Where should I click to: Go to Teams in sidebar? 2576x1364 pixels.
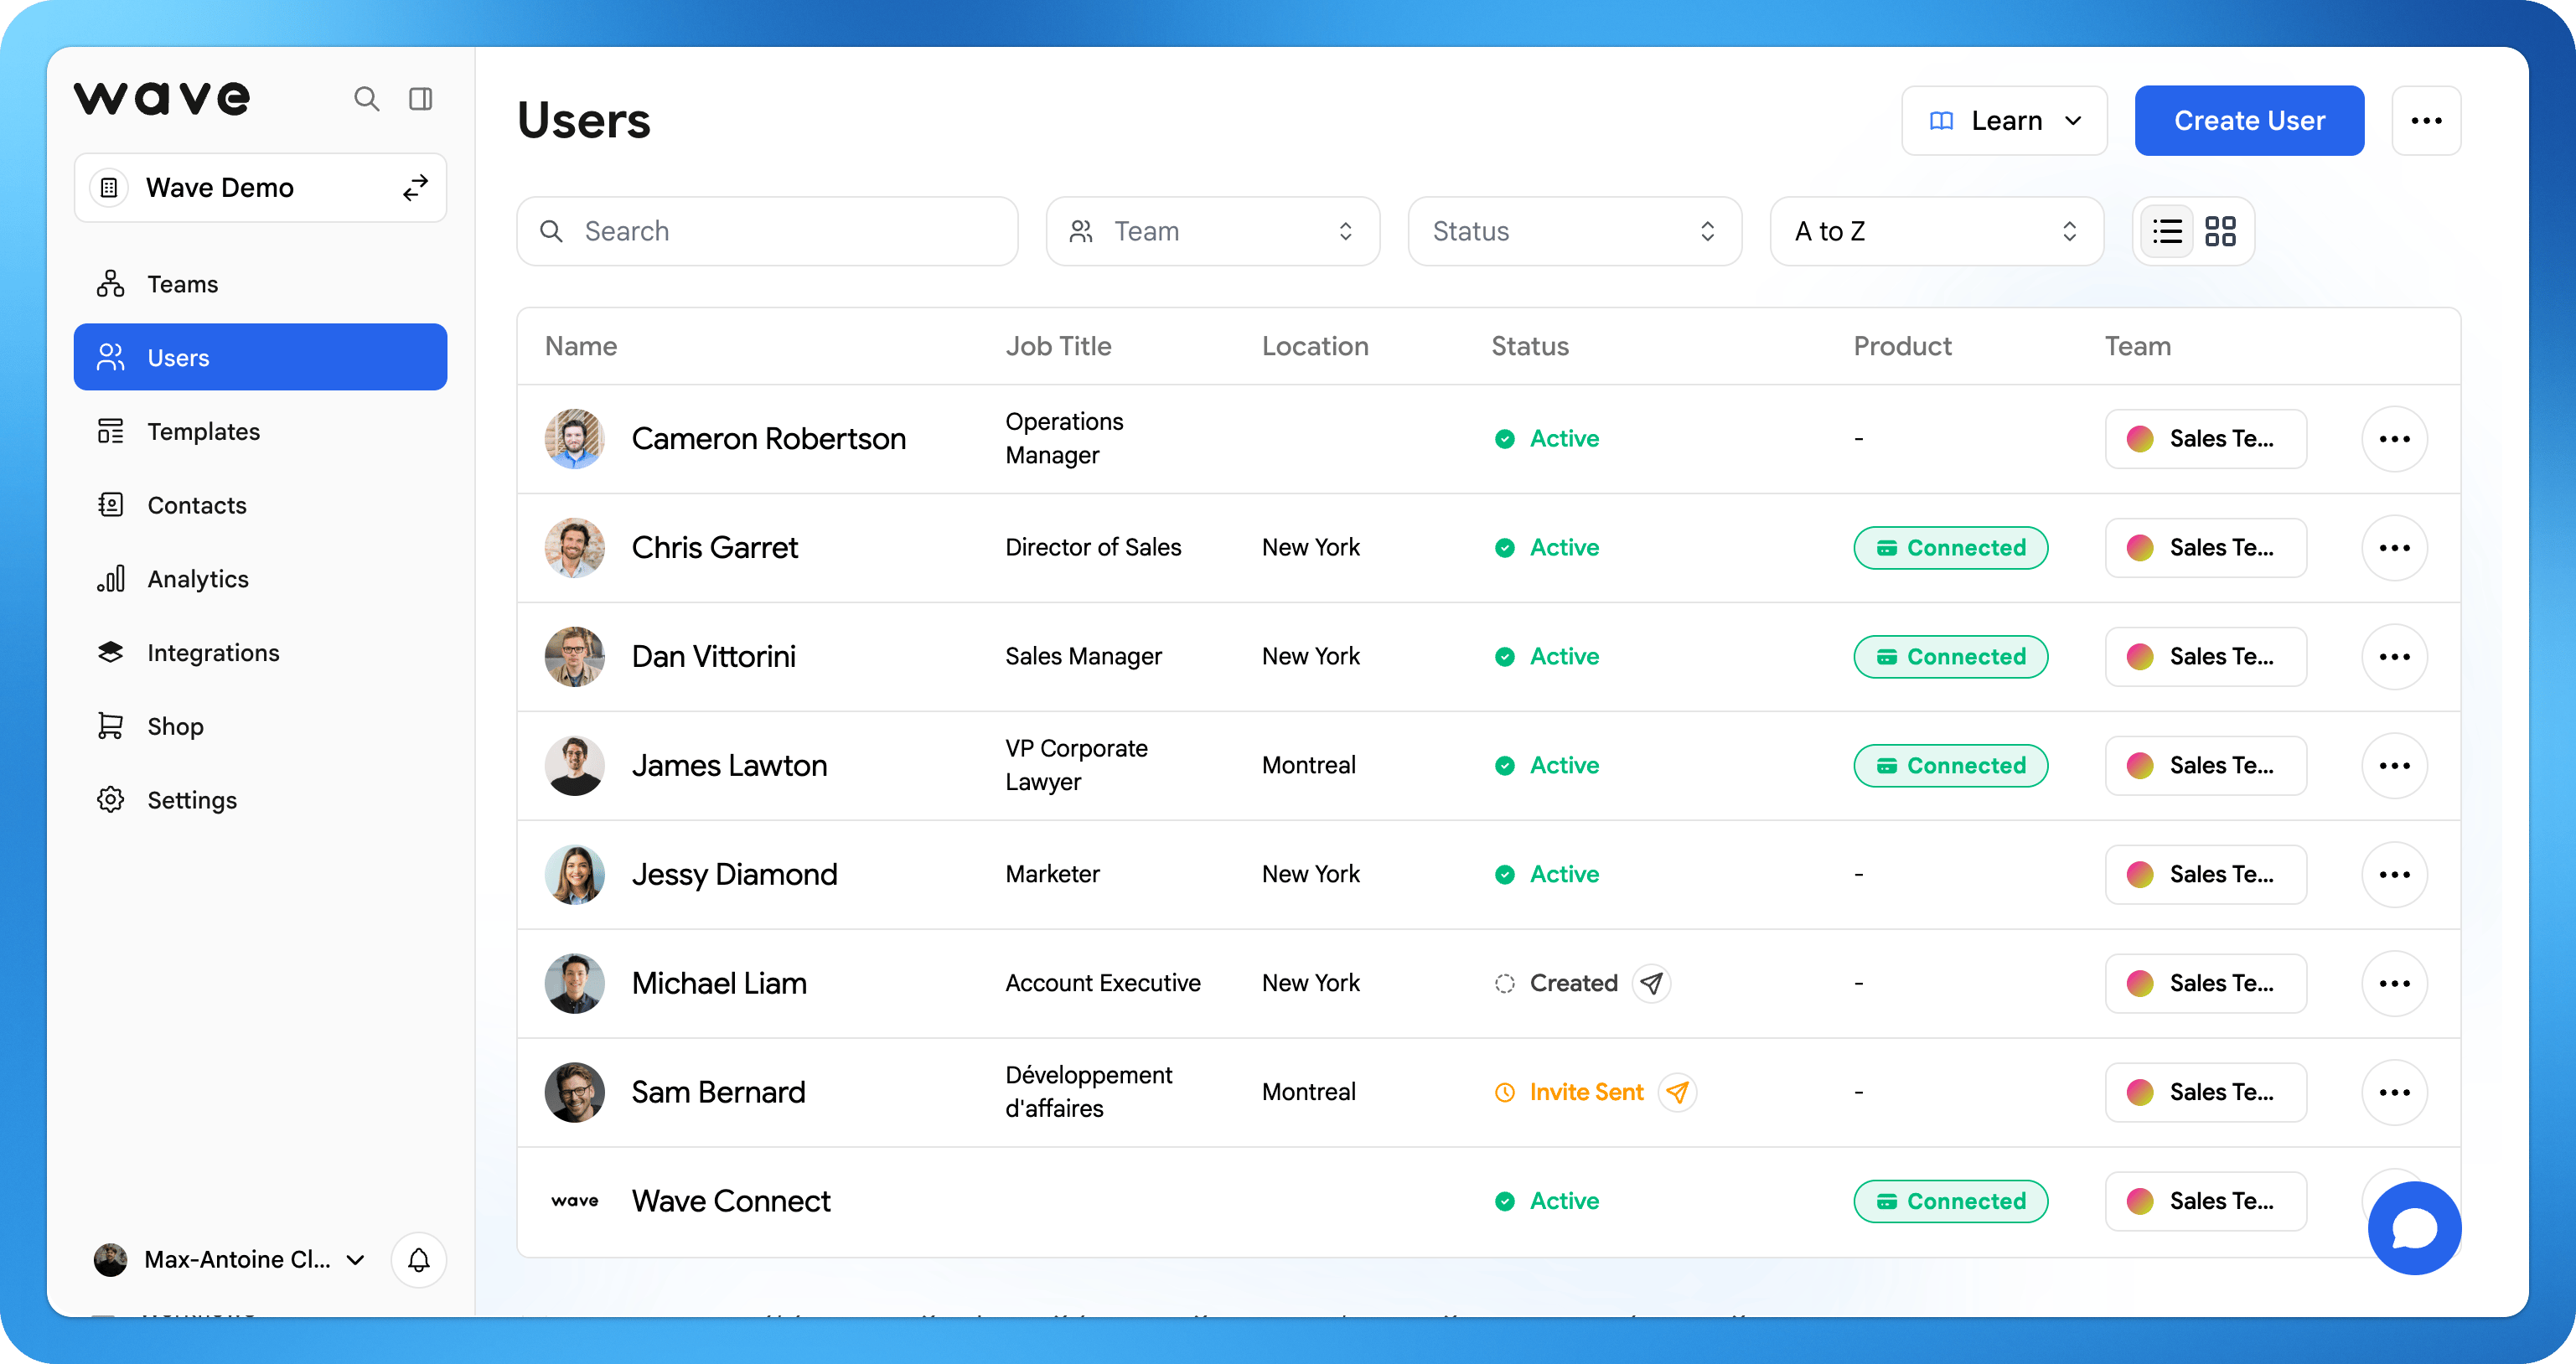pyautogui.click(x=260, y=284)
